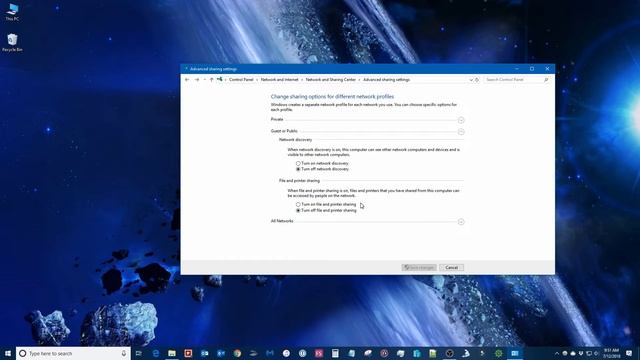640x360 pixels.
Task: Refresh the Advanced sharing settings page
Action: pos(477,80)
